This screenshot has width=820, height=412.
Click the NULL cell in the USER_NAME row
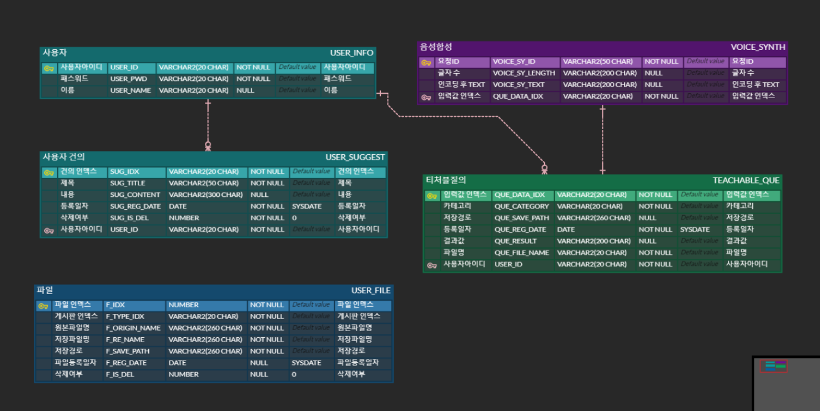(x=245, y=90)
